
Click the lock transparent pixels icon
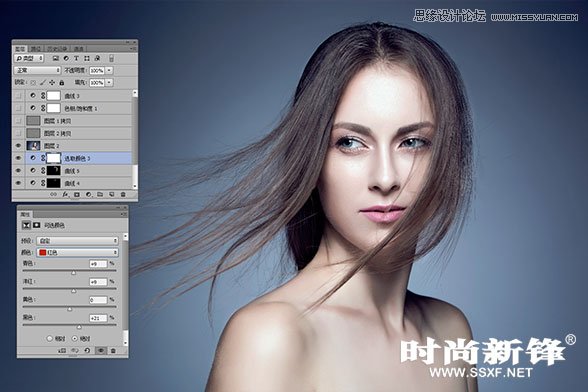click(33, 83)
